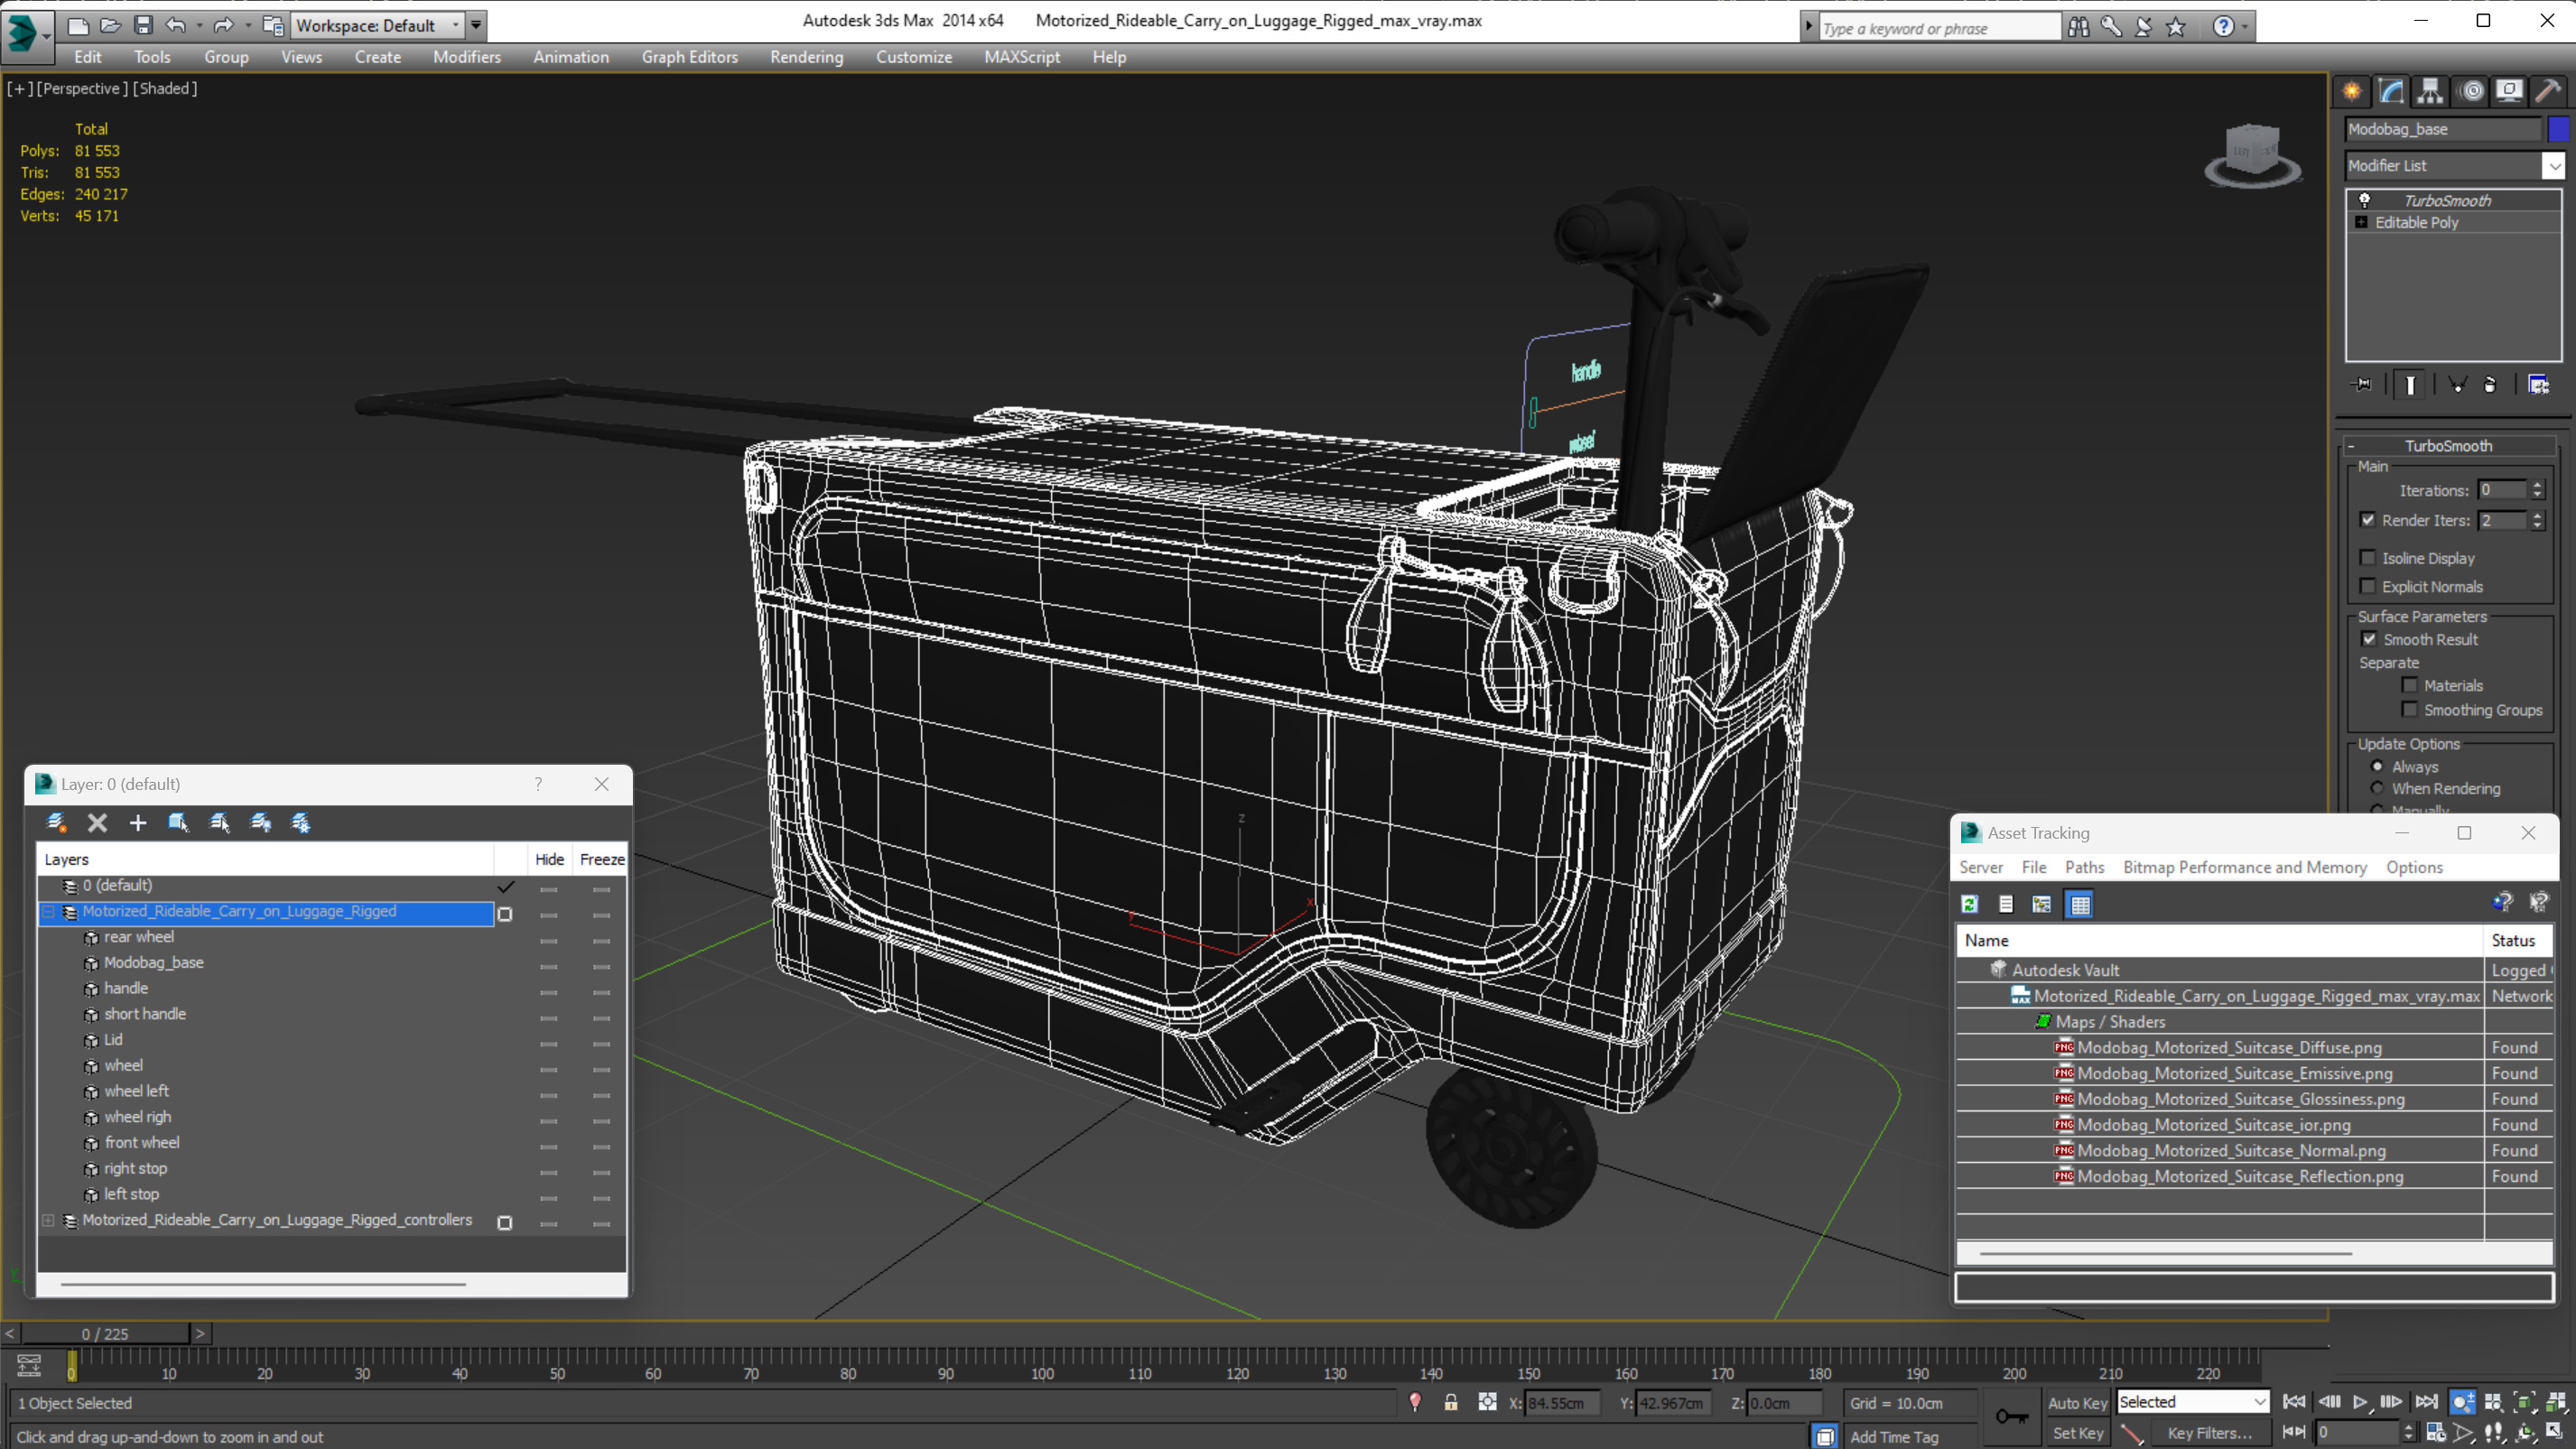The image size is (2576, 1449).
Task: Open the Rendering menu
Action: pyautogui.click(x=806, y=57)
